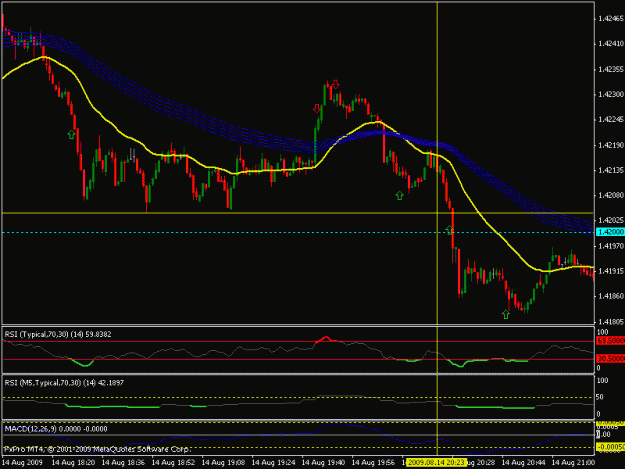Viewport: 625px width, 469px height.
Task: Select the yellow 2009.08.14 20:23 crosshair time label
Action: point(436,462)
